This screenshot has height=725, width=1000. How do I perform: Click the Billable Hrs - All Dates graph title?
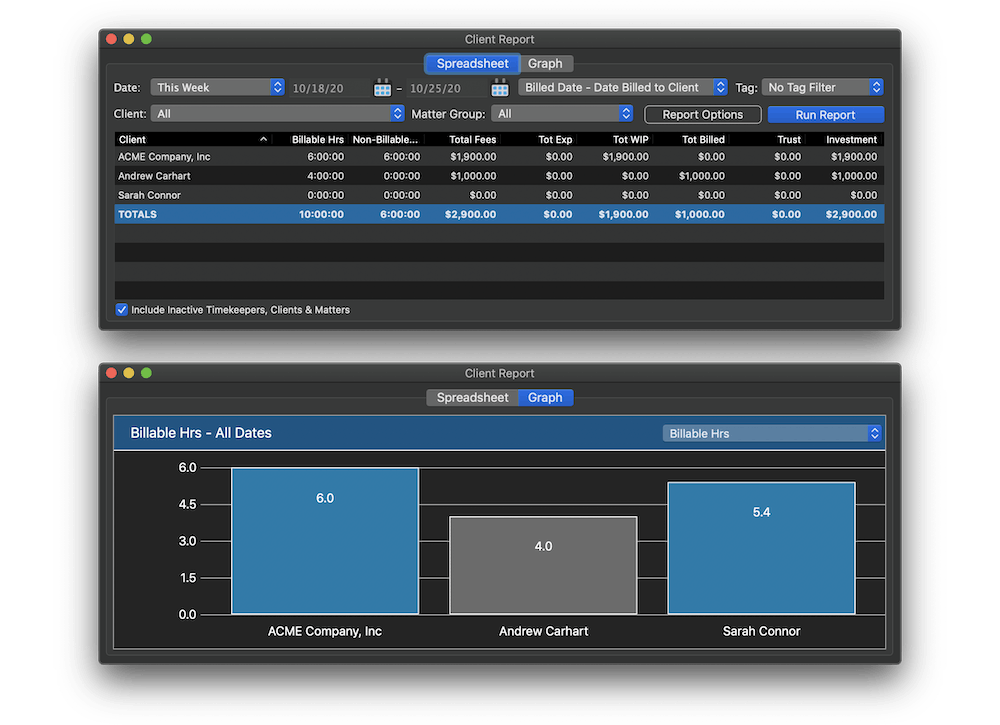pyautogui.click(x=201, y=433)
